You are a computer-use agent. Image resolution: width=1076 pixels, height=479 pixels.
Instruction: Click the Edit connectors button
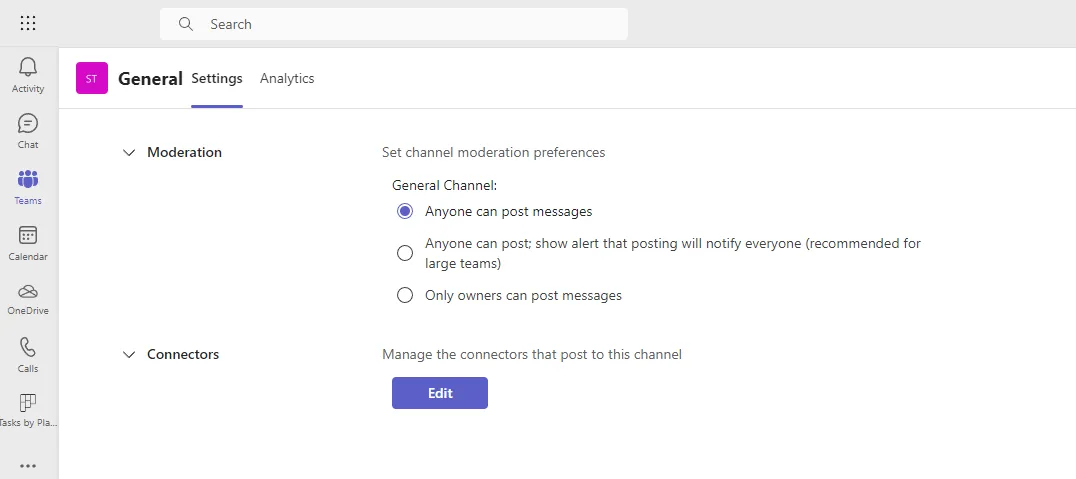tap(440, 393)
